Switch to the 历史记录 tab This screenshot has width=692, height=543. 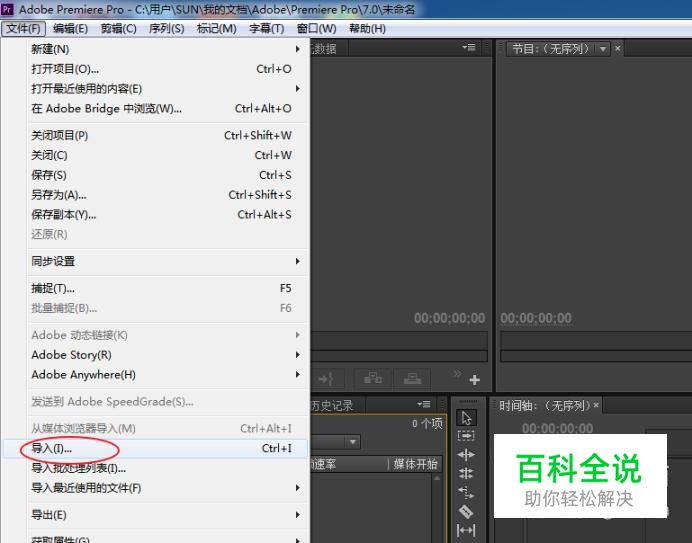pos(332,405)
